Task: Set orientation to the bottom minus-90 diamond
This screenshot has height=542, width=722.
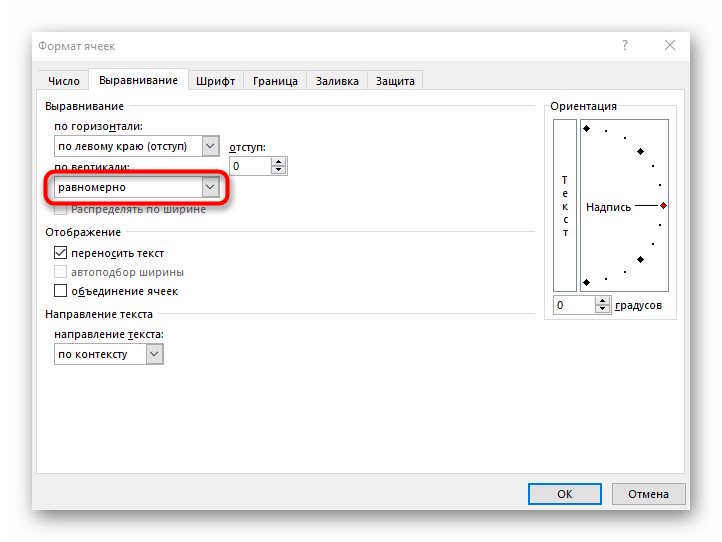Action: (x=586, y=282)
